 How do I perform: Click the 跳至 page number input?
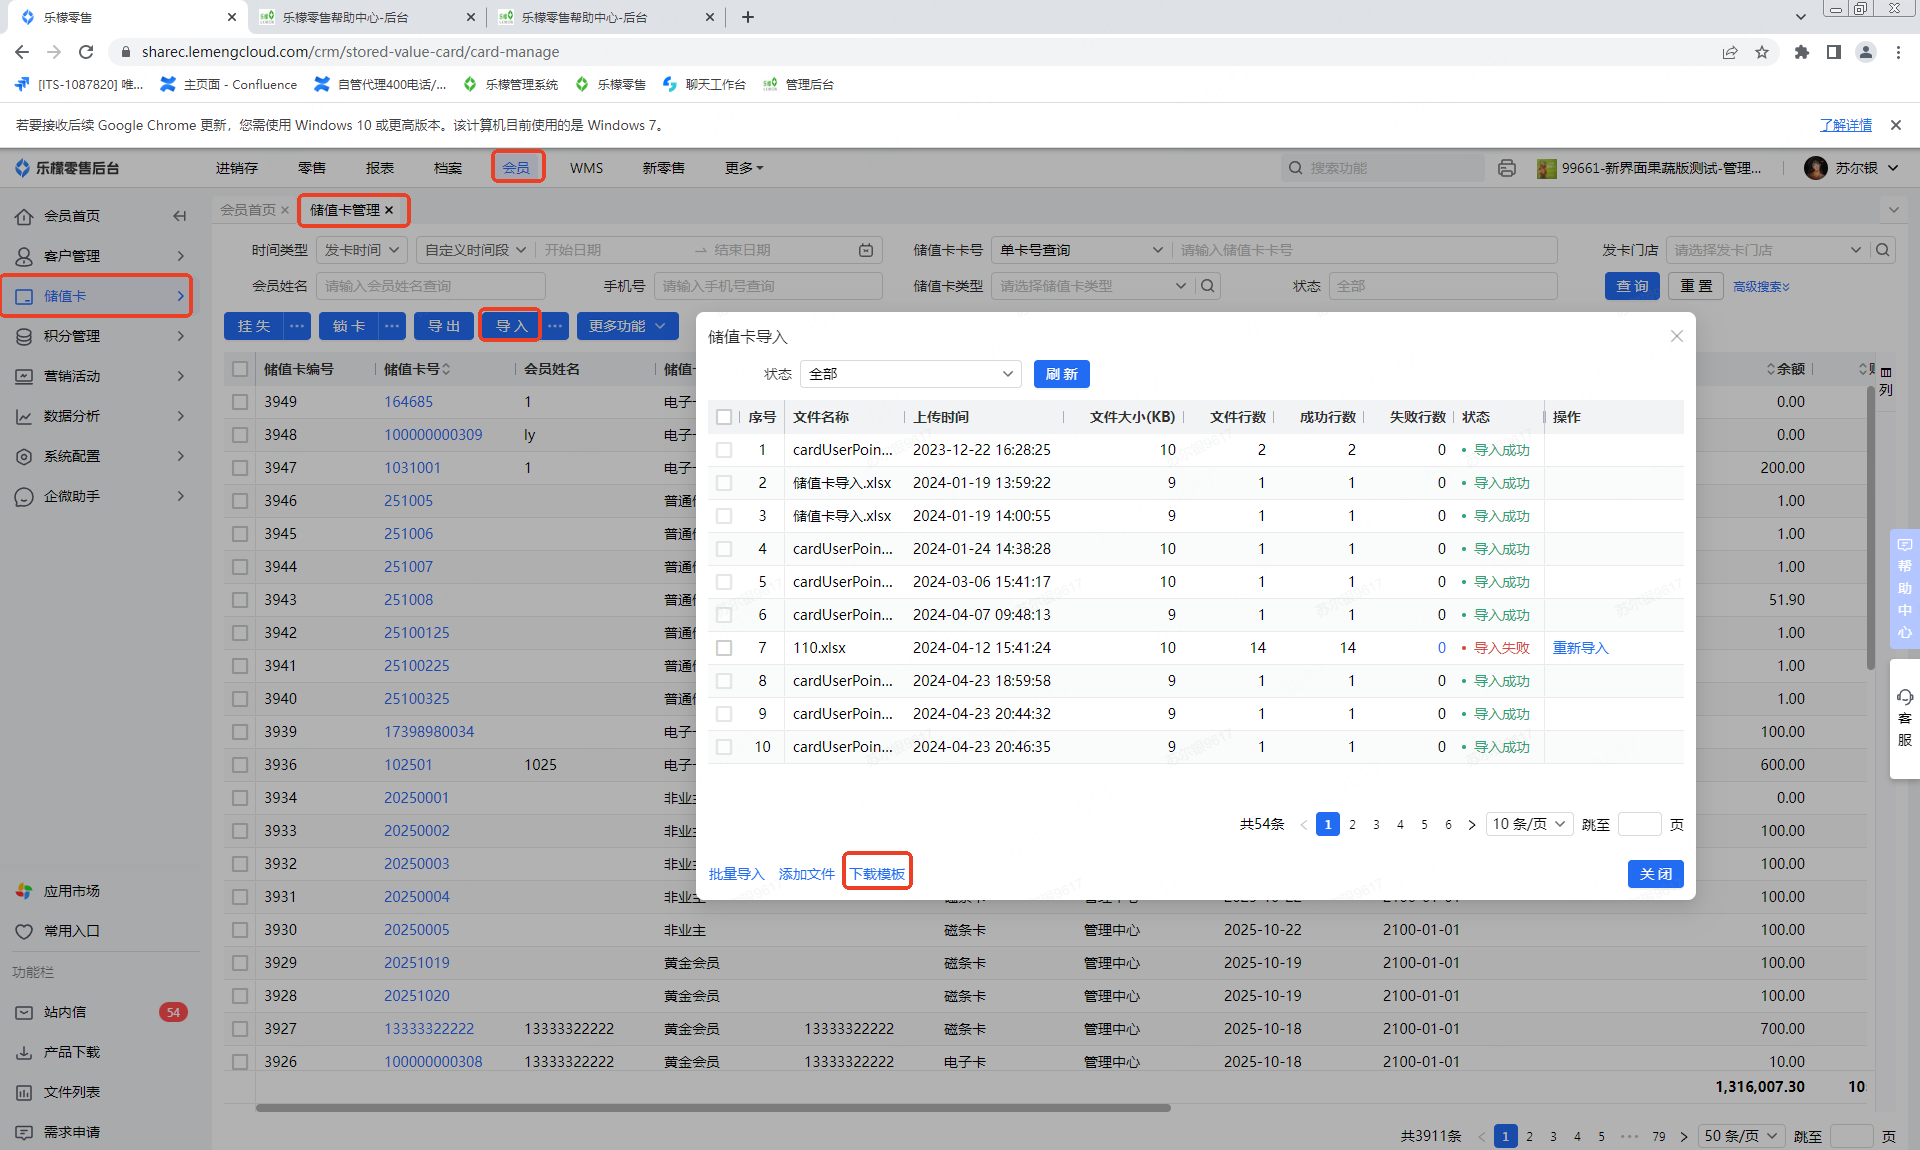(1639, 824)
